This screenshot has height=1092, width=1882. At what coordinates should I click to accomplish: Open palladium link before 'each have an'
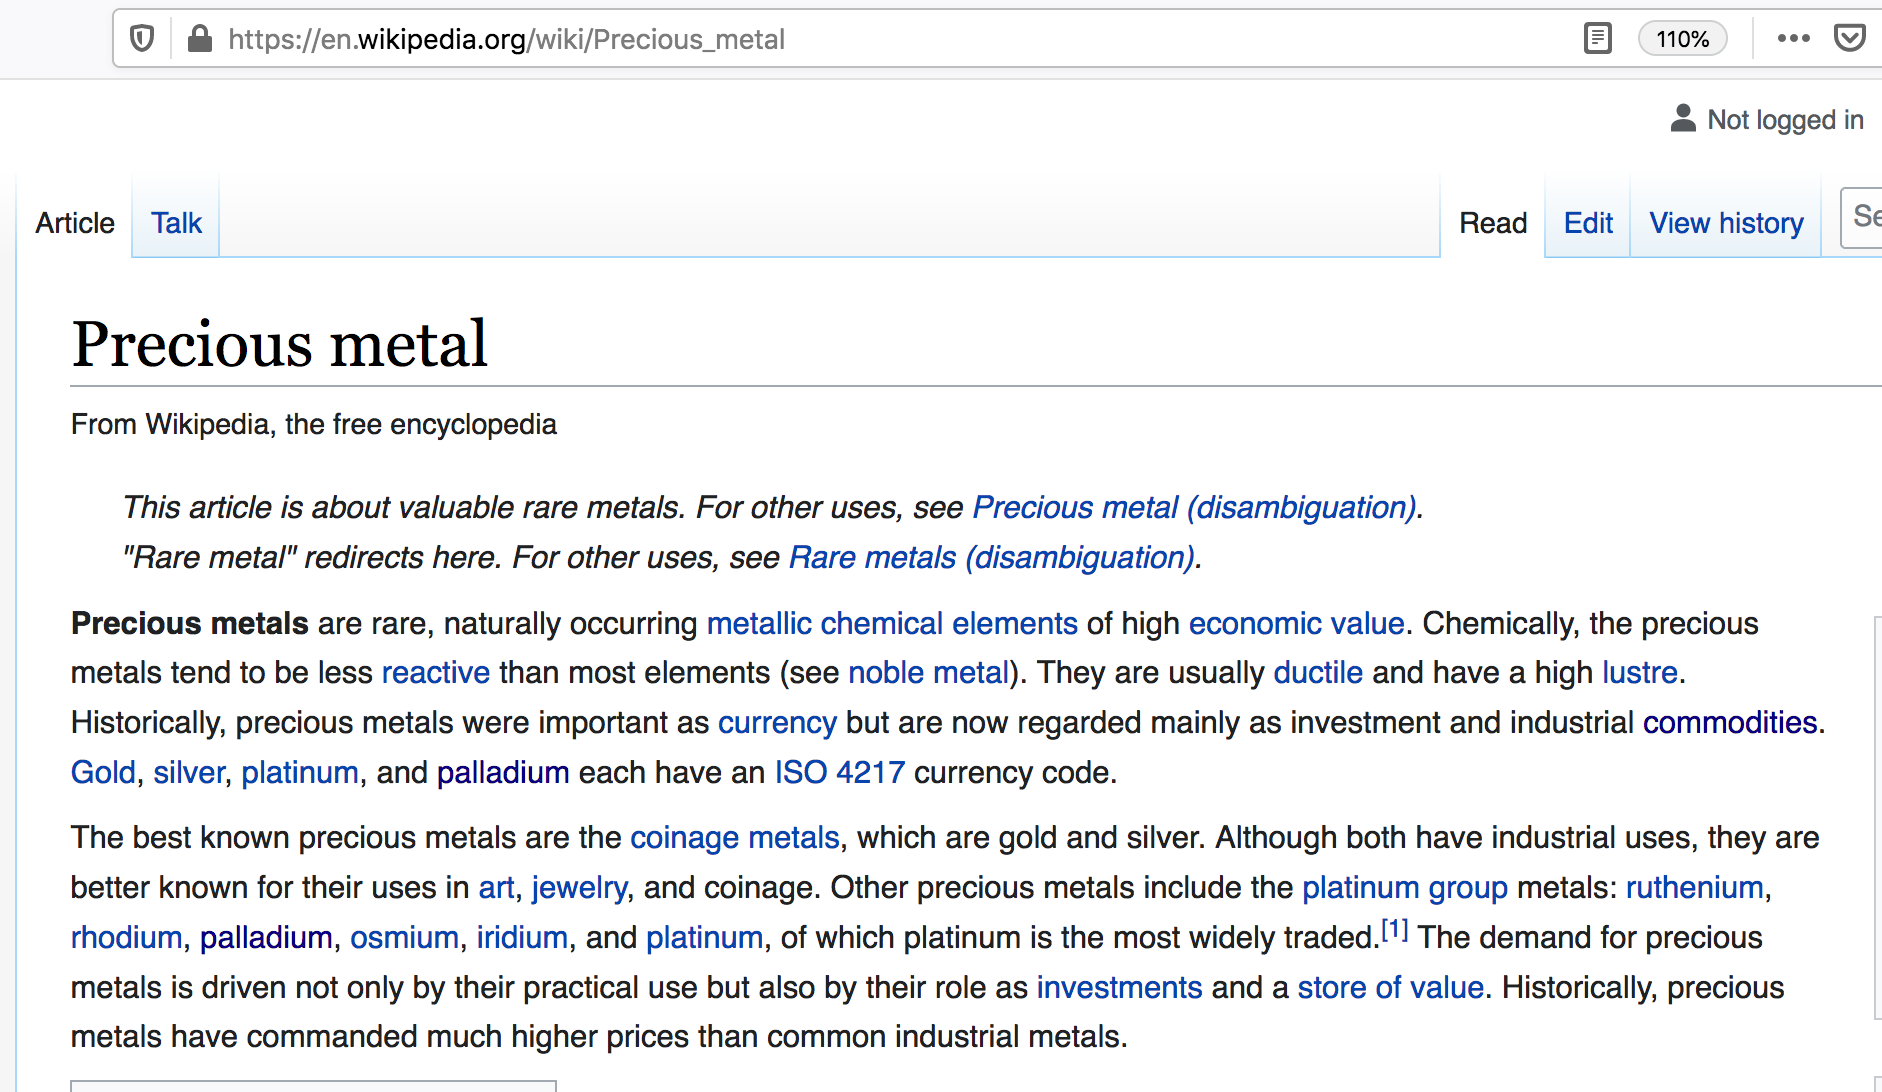tap(503, 773)
